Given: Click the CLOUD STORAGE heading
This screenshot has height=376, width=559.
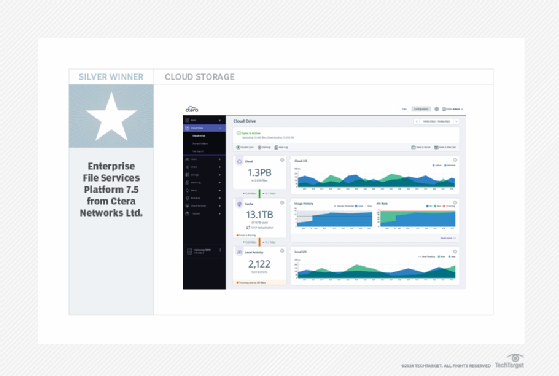Looking at the screenshot, I should point(200,77).
